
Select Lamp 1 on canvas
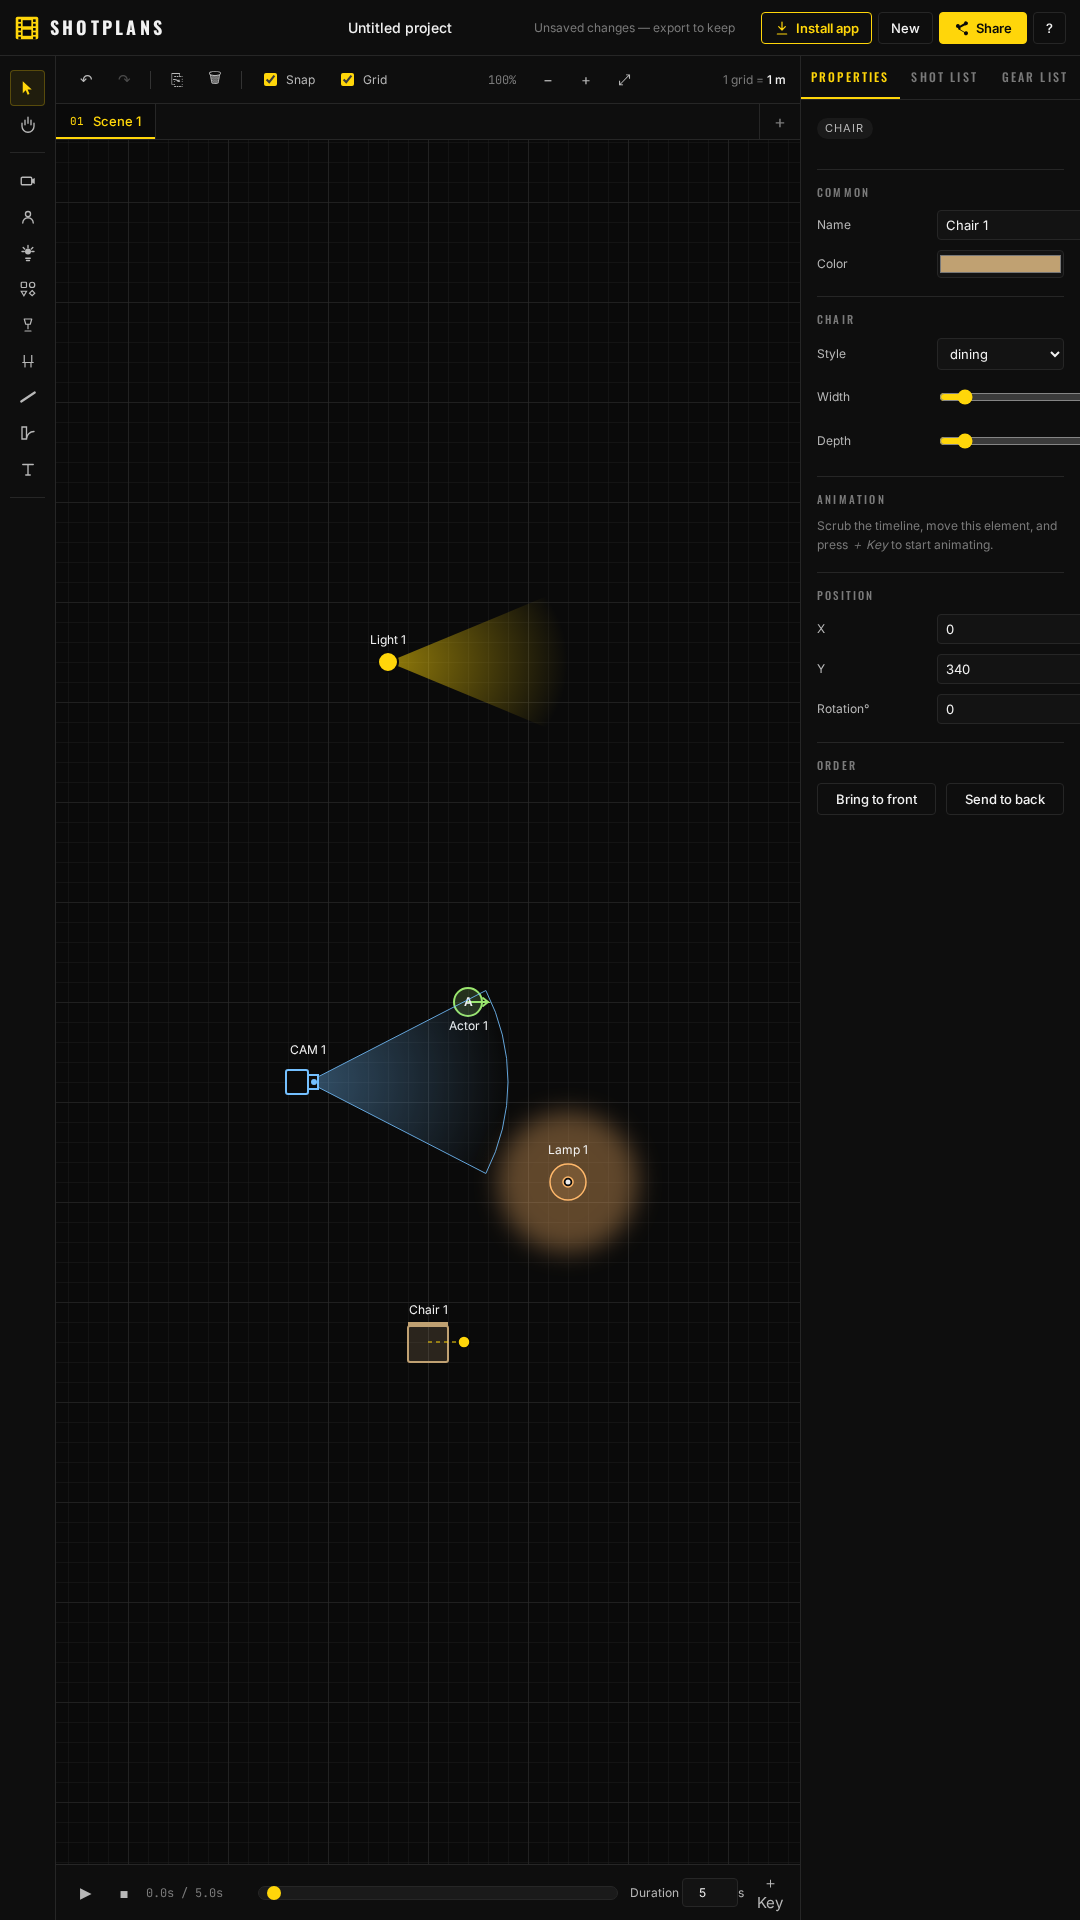coord(568,1182)
